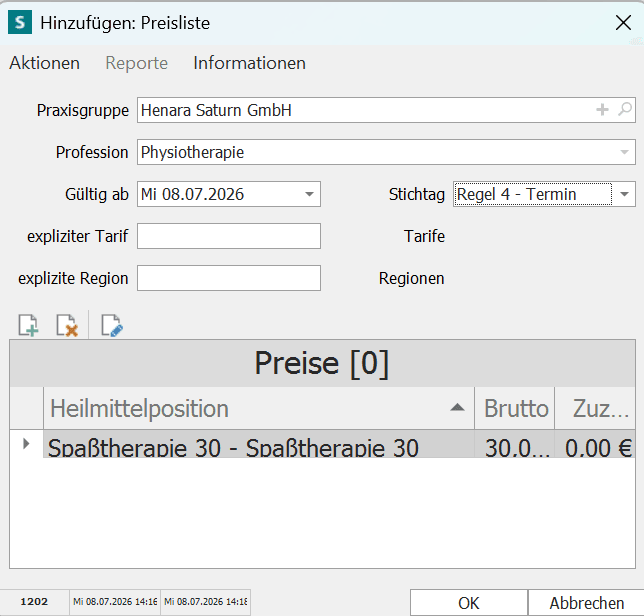Expand the Stichtag rule dropdown arrow

[x=624, y=194]
